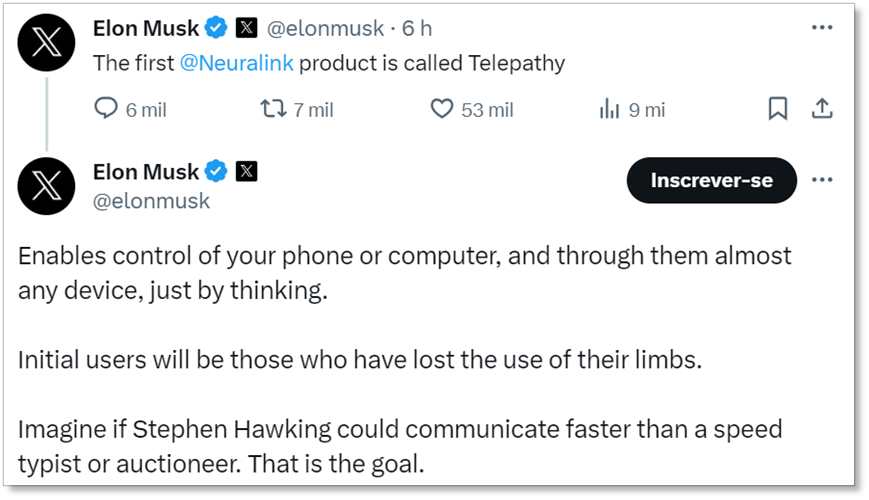Share the first tweet

[821, 109]
